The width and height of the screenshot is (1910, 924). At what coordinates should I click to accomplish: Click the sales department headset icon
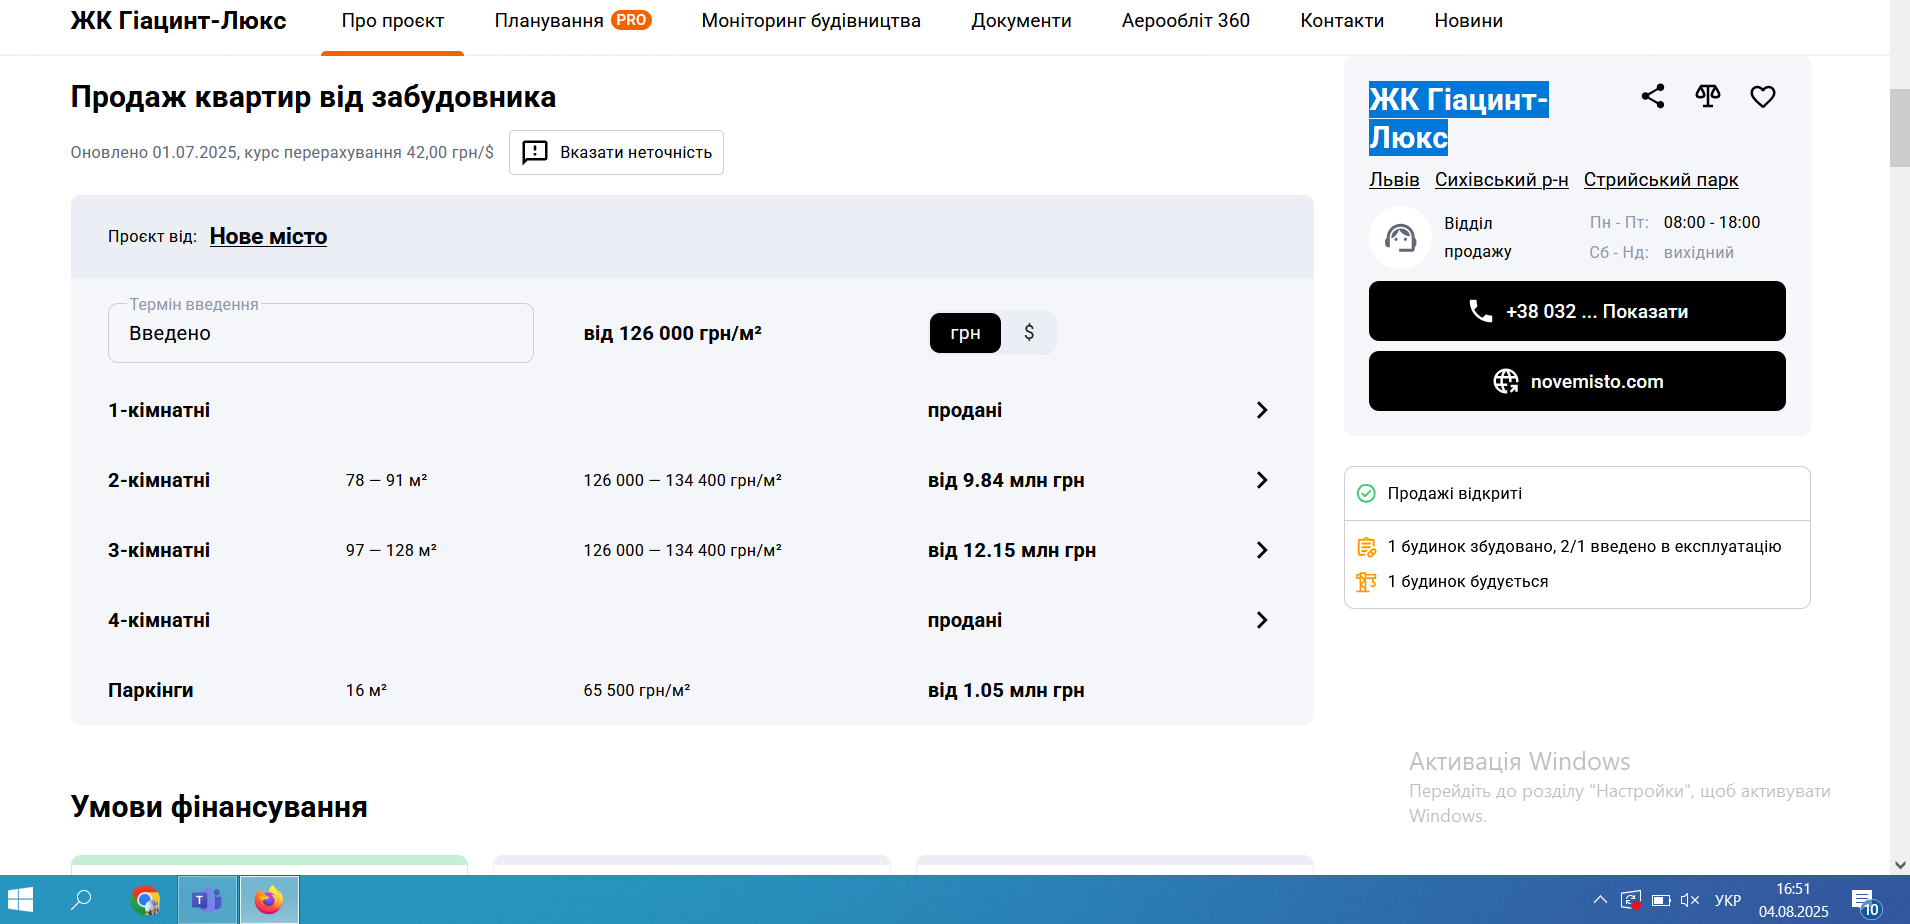(x=1400, y=237)
